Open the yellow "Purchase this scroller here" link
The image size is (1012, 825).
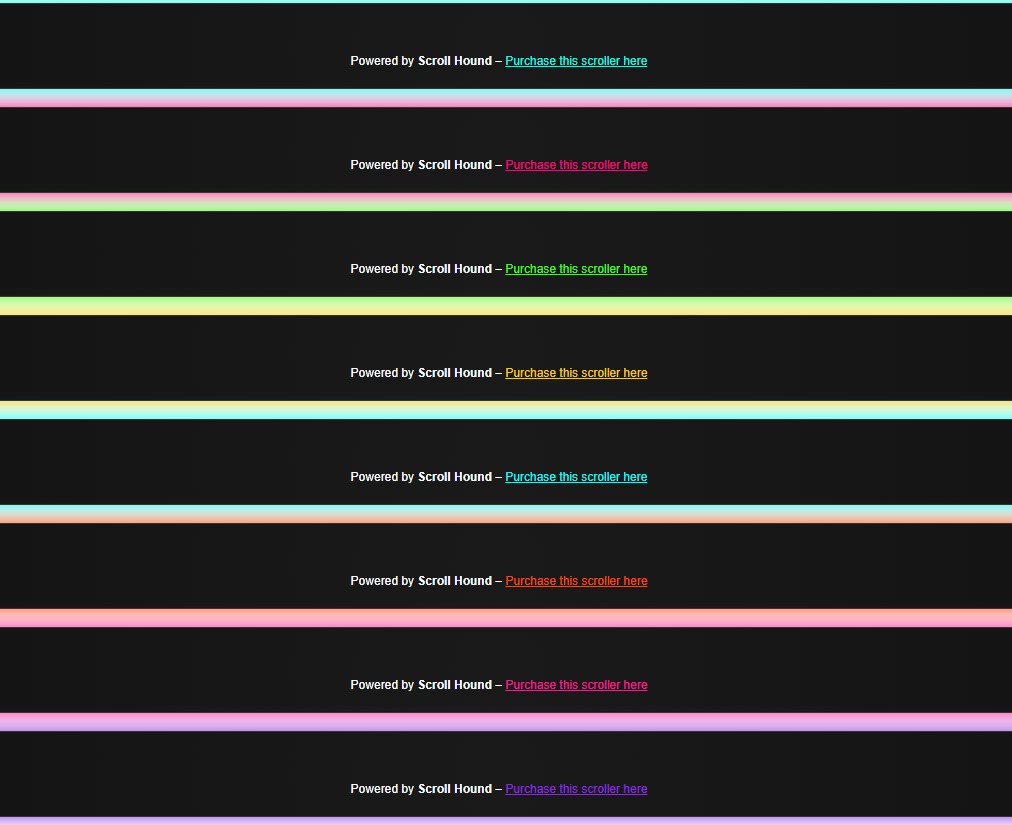click(x=576, y=373)
